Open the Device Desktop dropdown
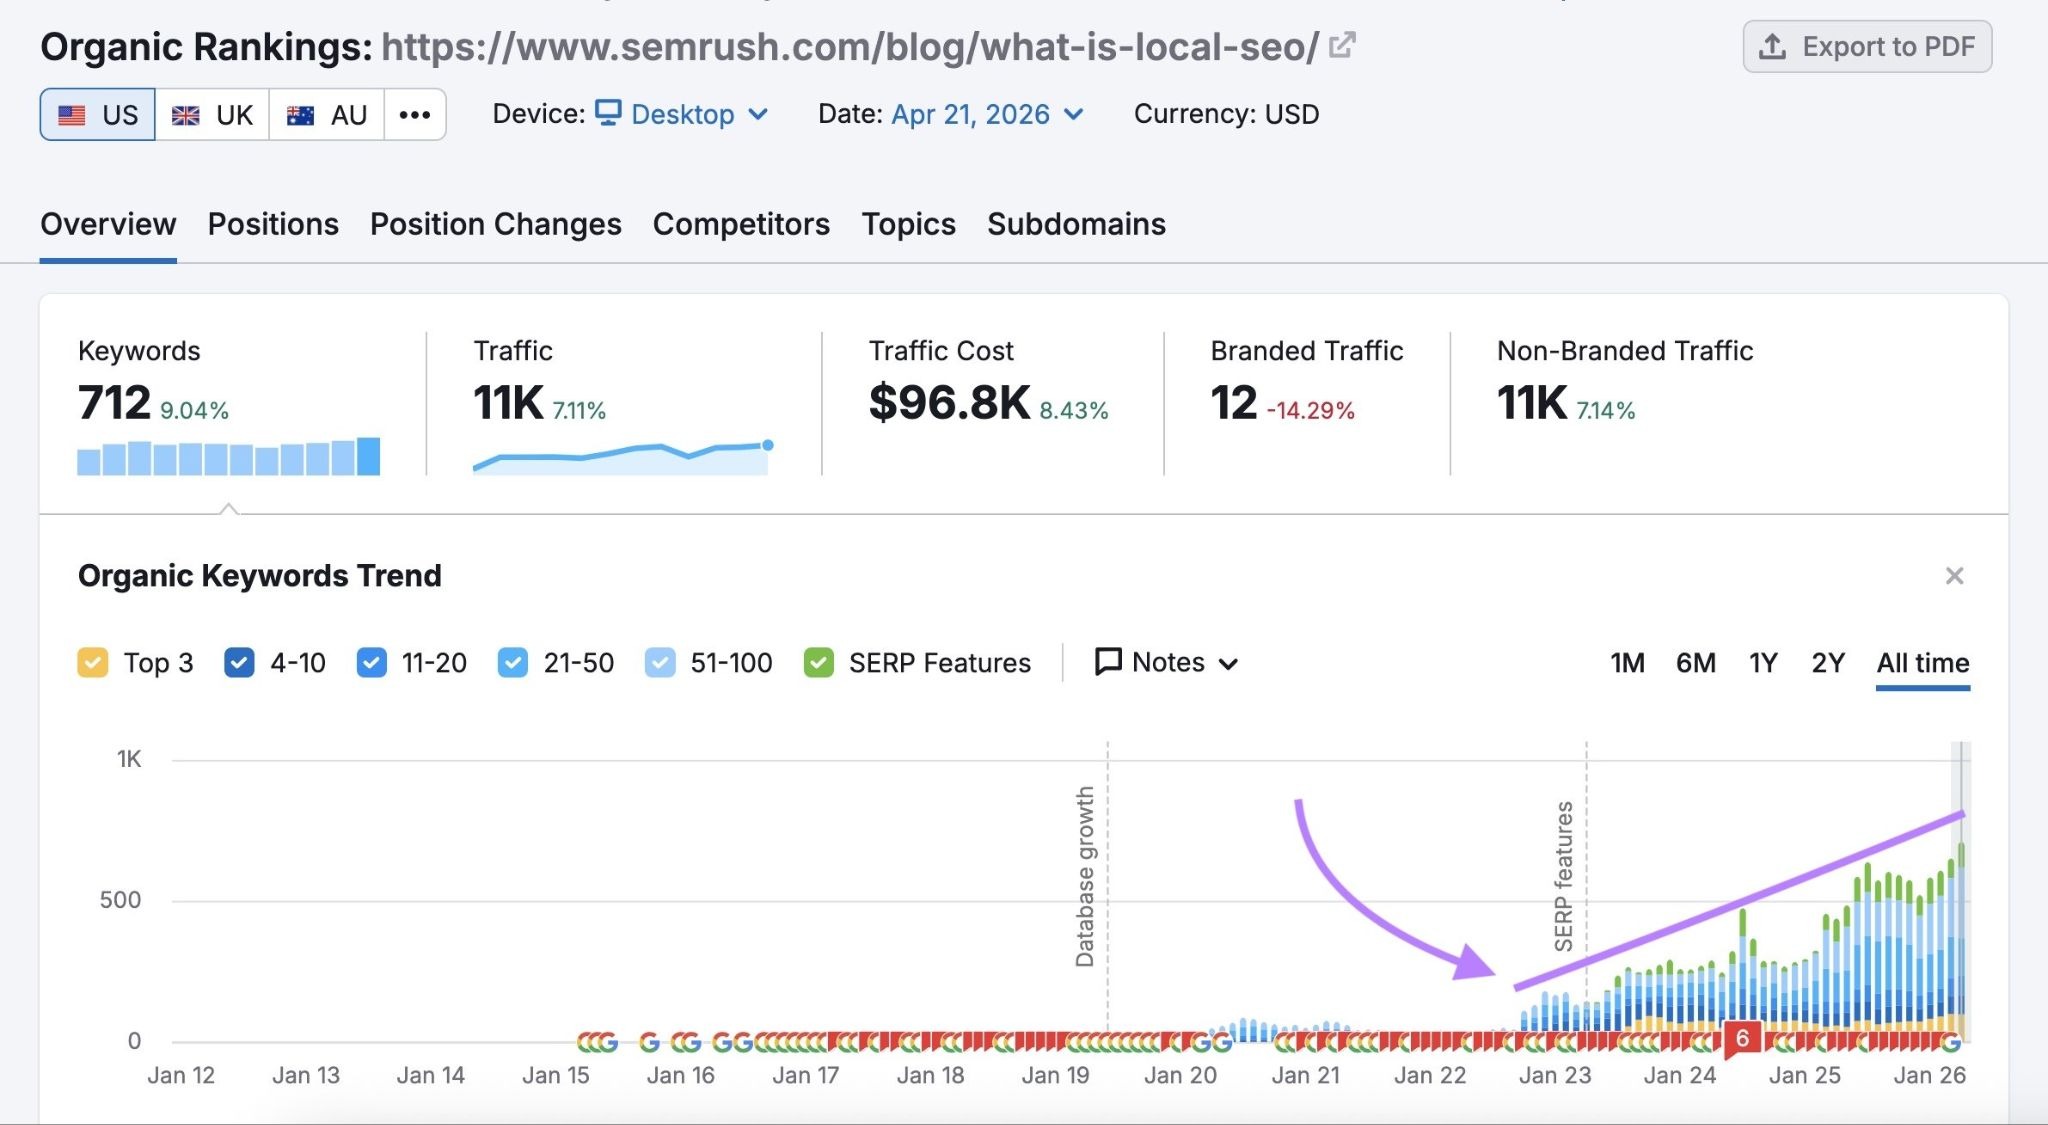 pos(682,114)
